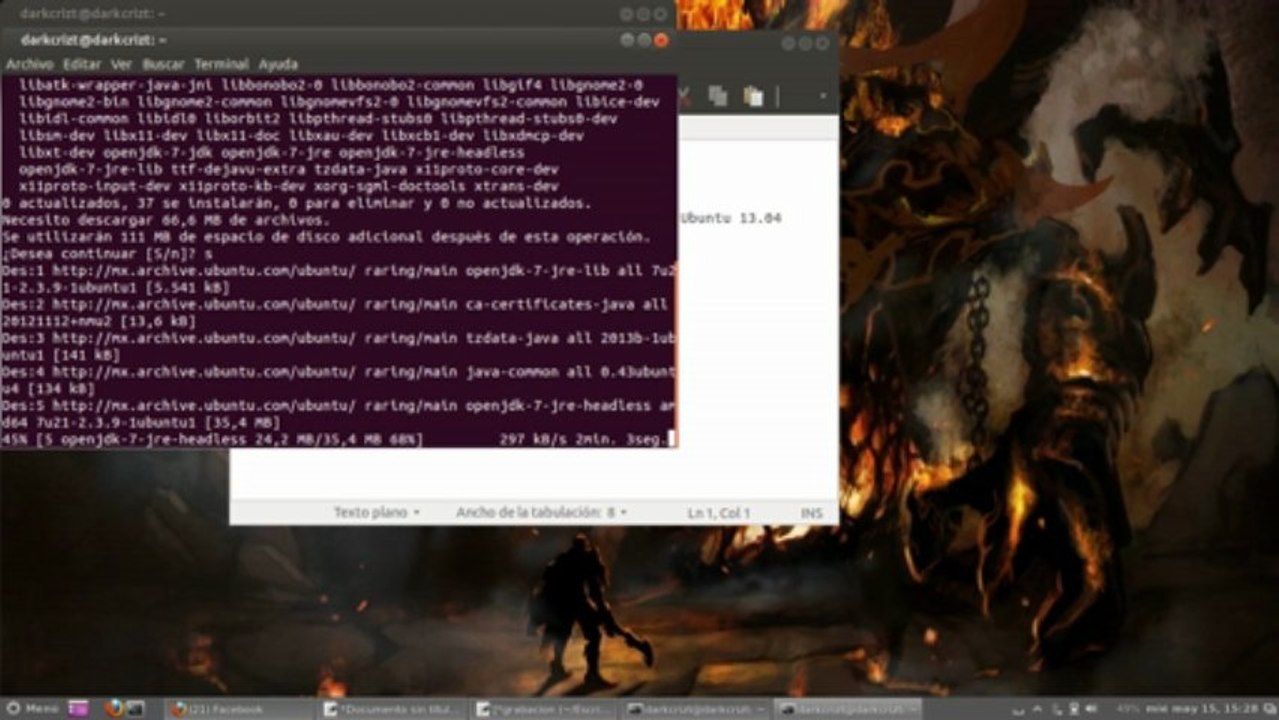The width and height of the screenshot is (1279, 720).
Task: Expand the gedit toolbar overflow arrow
Action: point(822,96)
